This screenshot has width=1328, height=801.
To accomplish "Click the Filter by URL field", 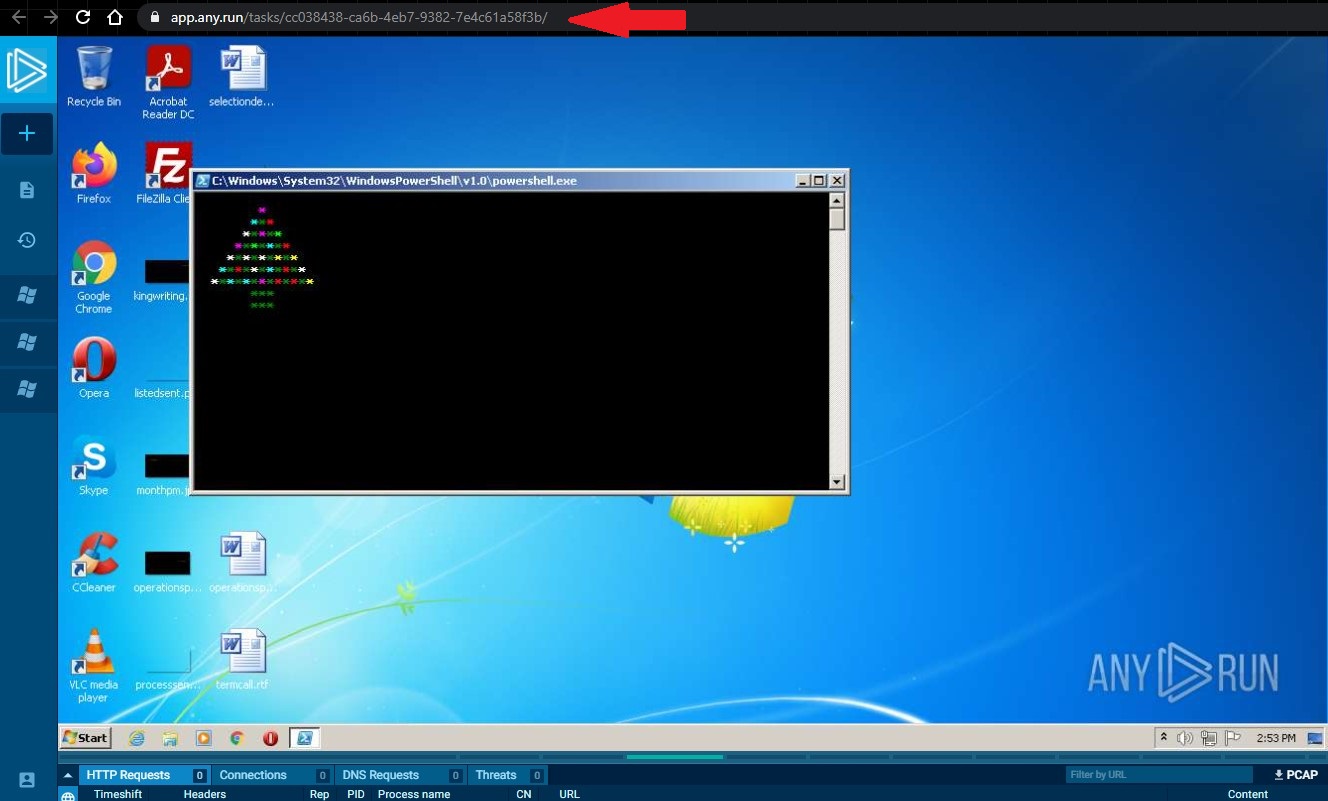I will click(1160, 773).
